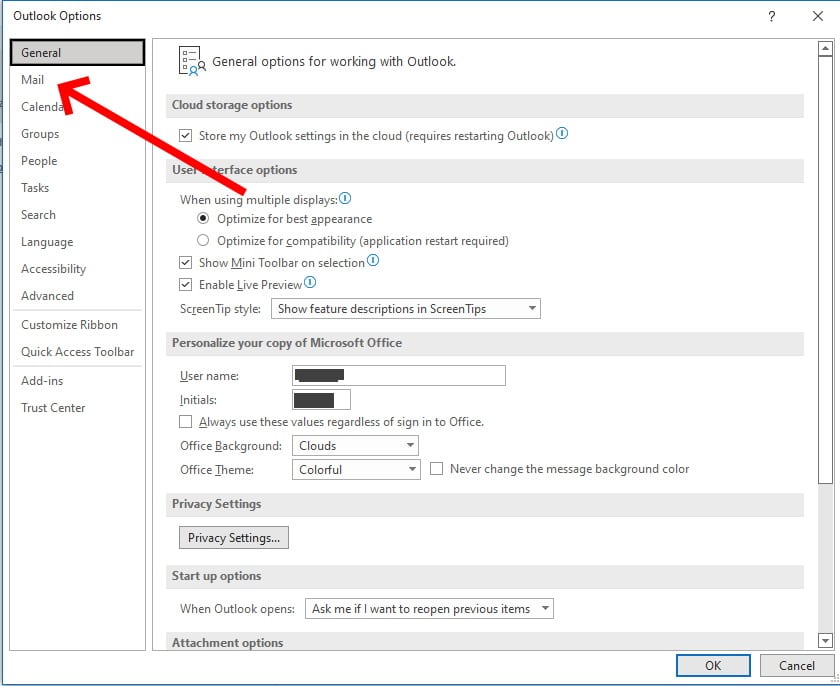Click the scrollbar up arrow

tap(825, 49)
